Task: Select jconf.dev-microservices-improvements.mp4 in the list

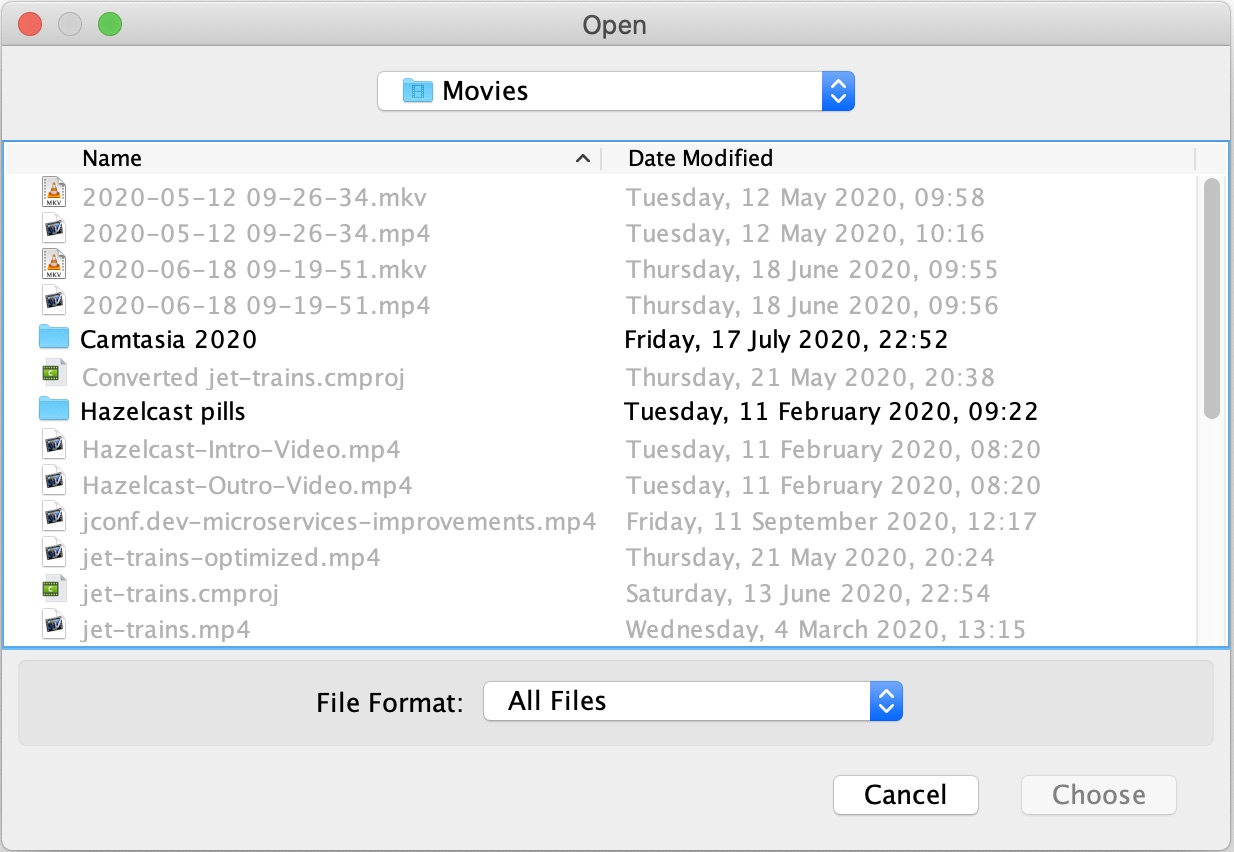Action: (339, 521)
